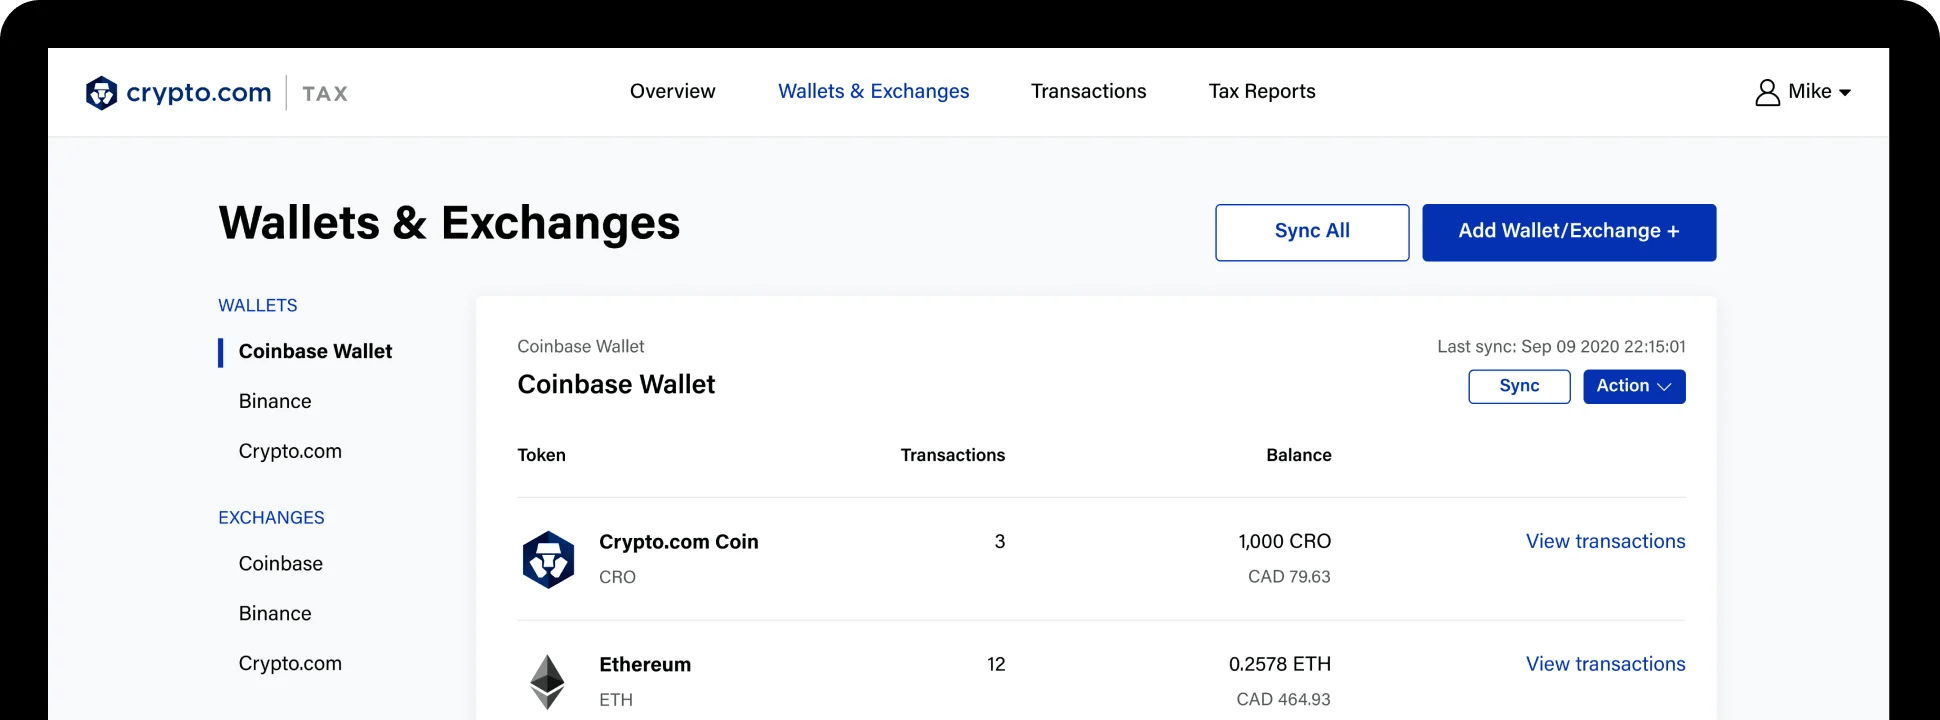Select Binance under Exchanges sidebar
This screenshot has height=720, width=1940.
click(x=275, y=613)
